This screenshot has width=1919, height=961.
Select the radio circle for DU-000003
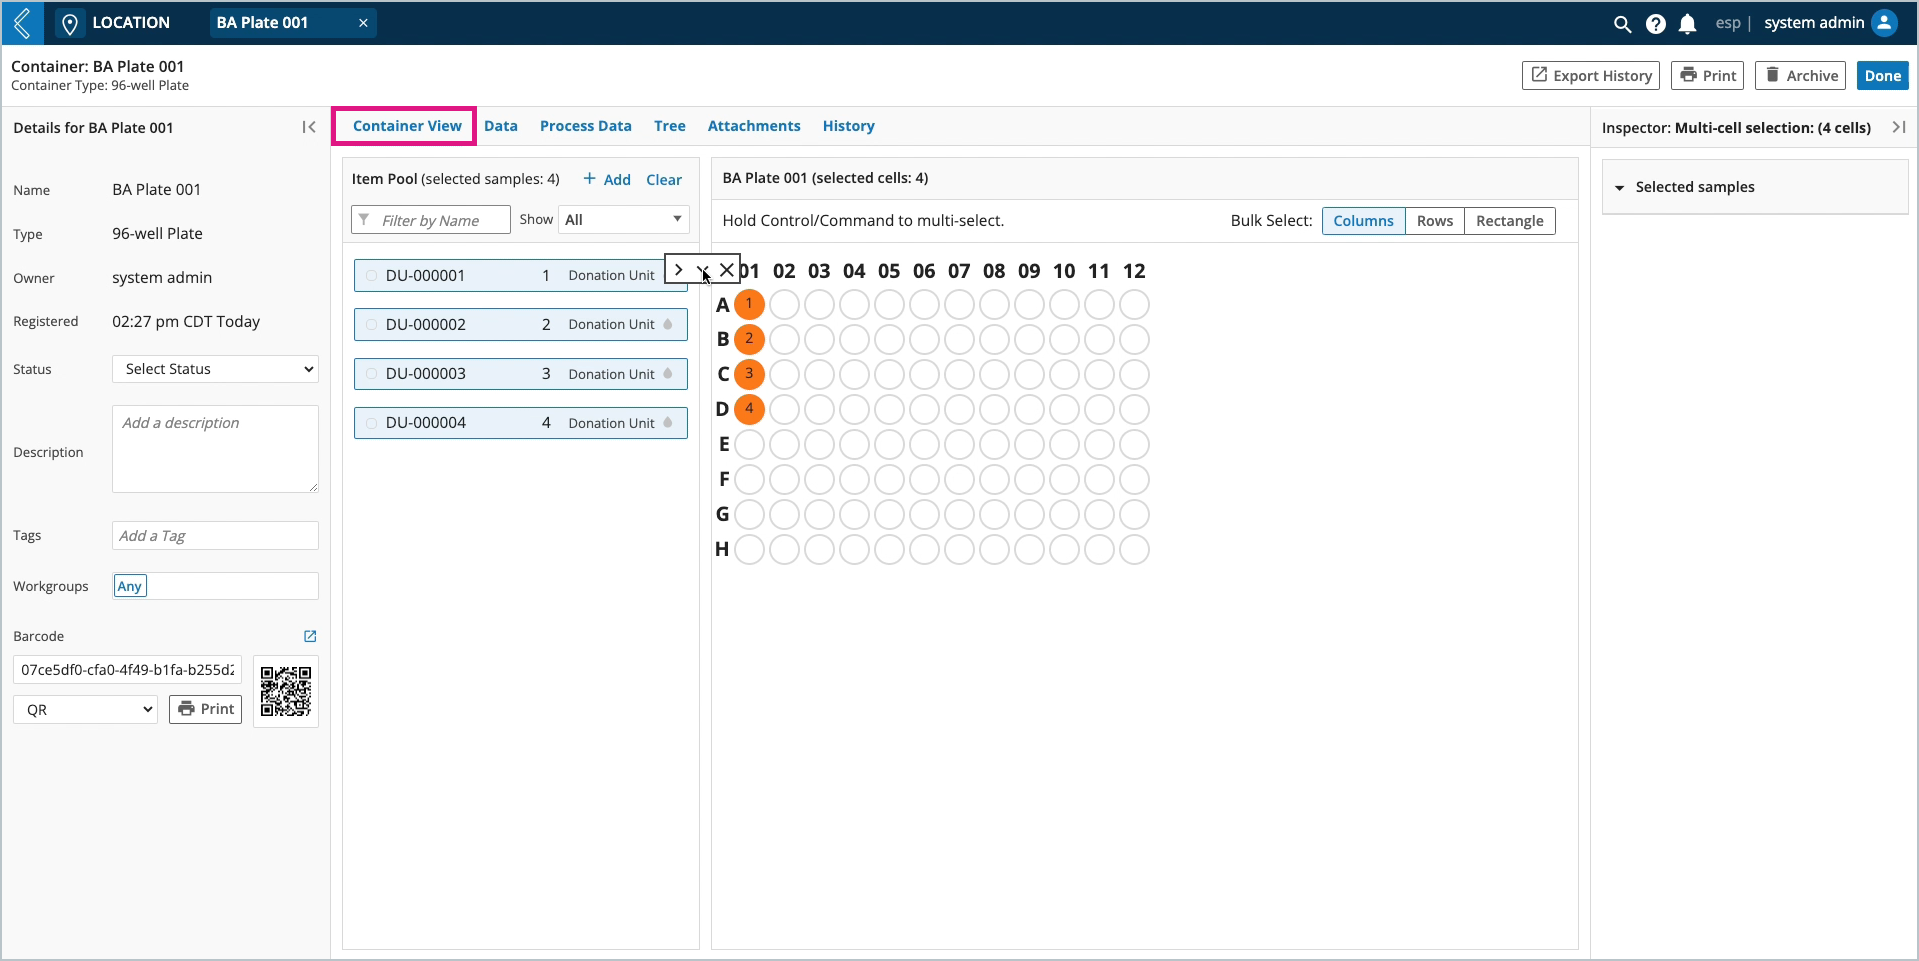click(x=371, y=373)
